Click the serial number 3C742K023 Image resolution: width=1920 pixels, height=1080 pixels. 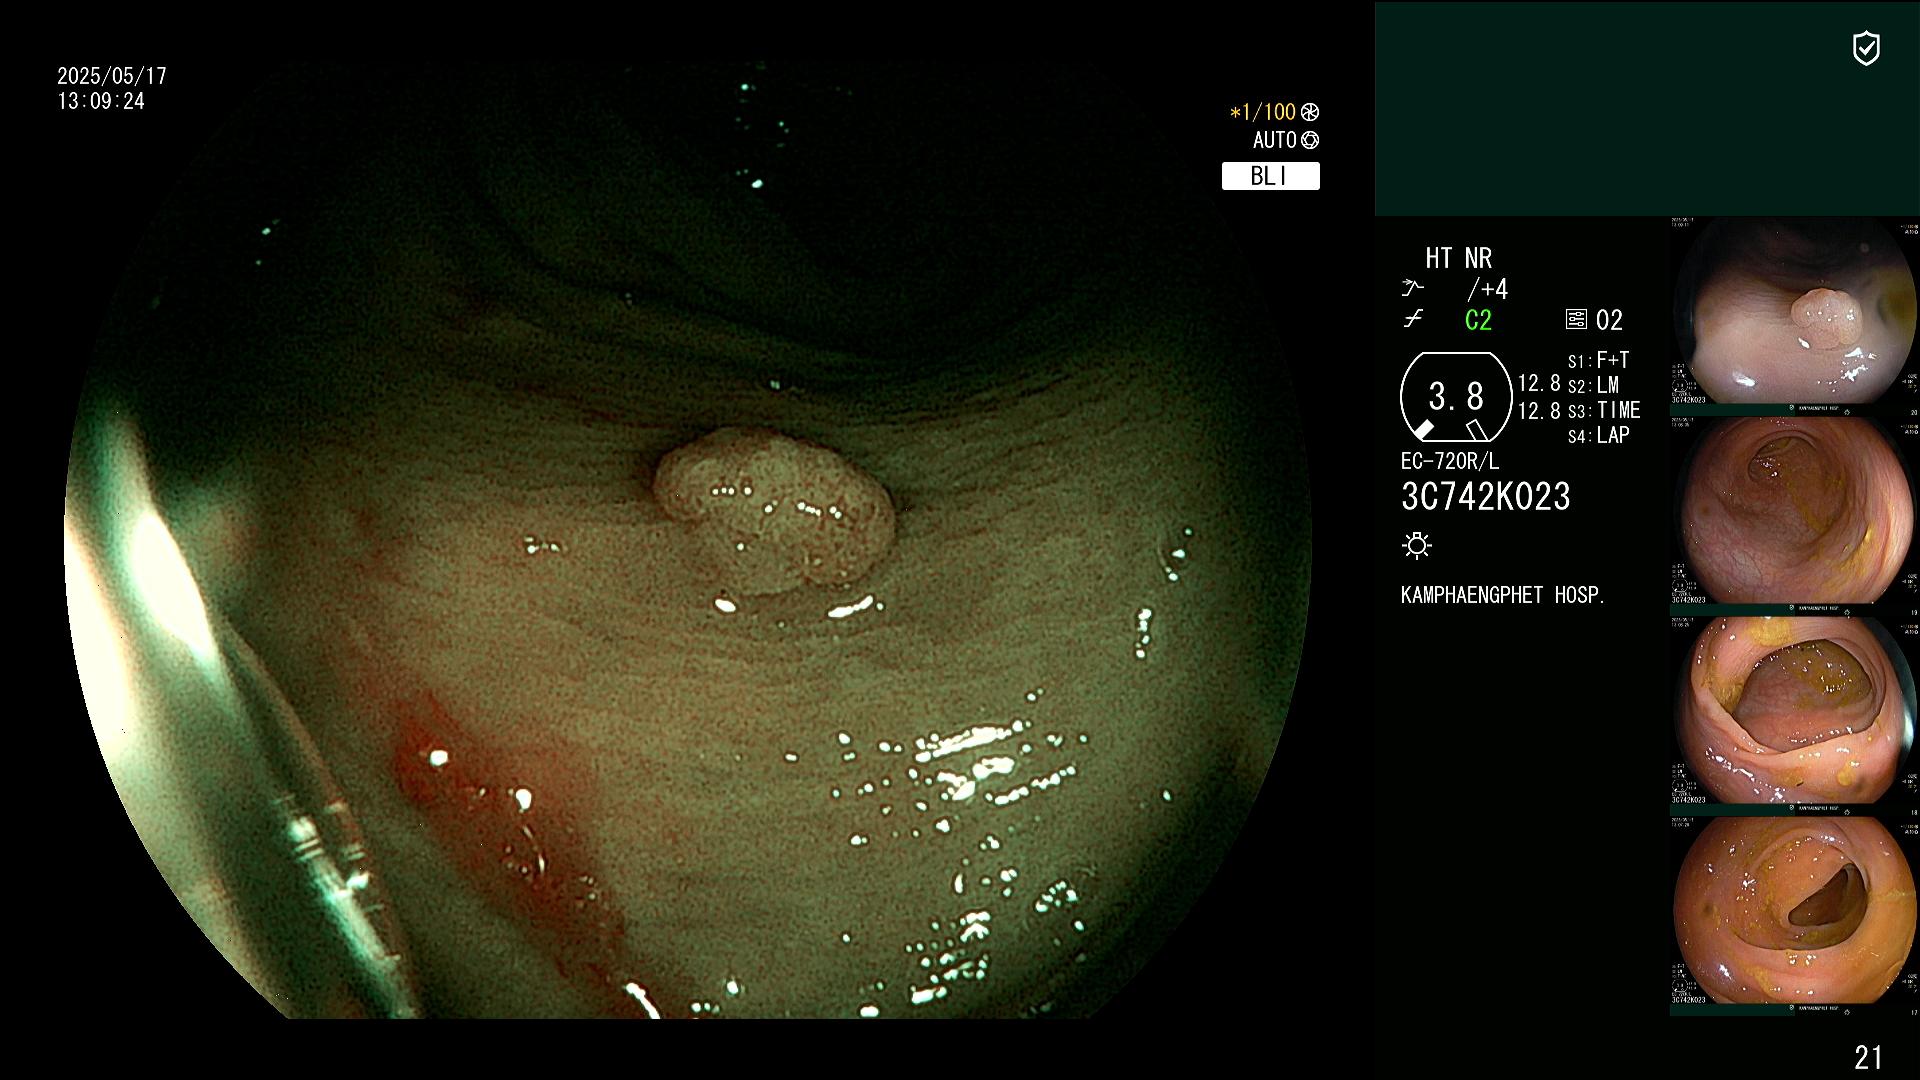point(1486,496)
